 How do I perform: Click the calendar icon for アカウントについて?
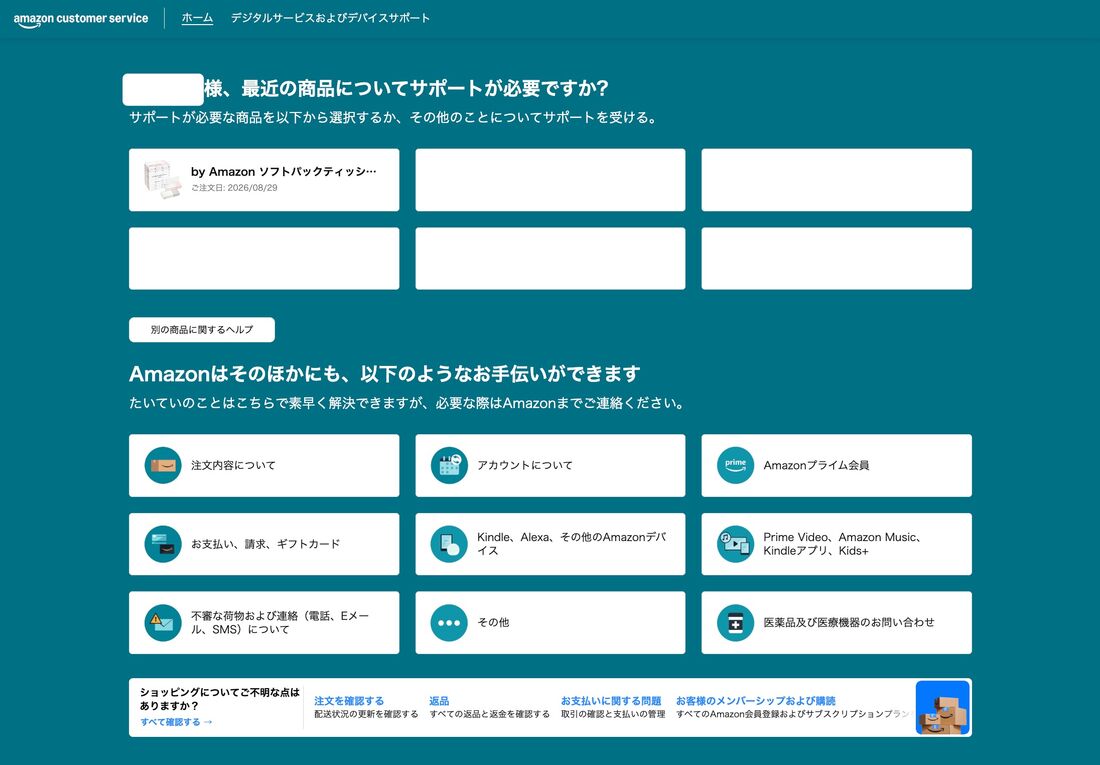tap(449, 465)
